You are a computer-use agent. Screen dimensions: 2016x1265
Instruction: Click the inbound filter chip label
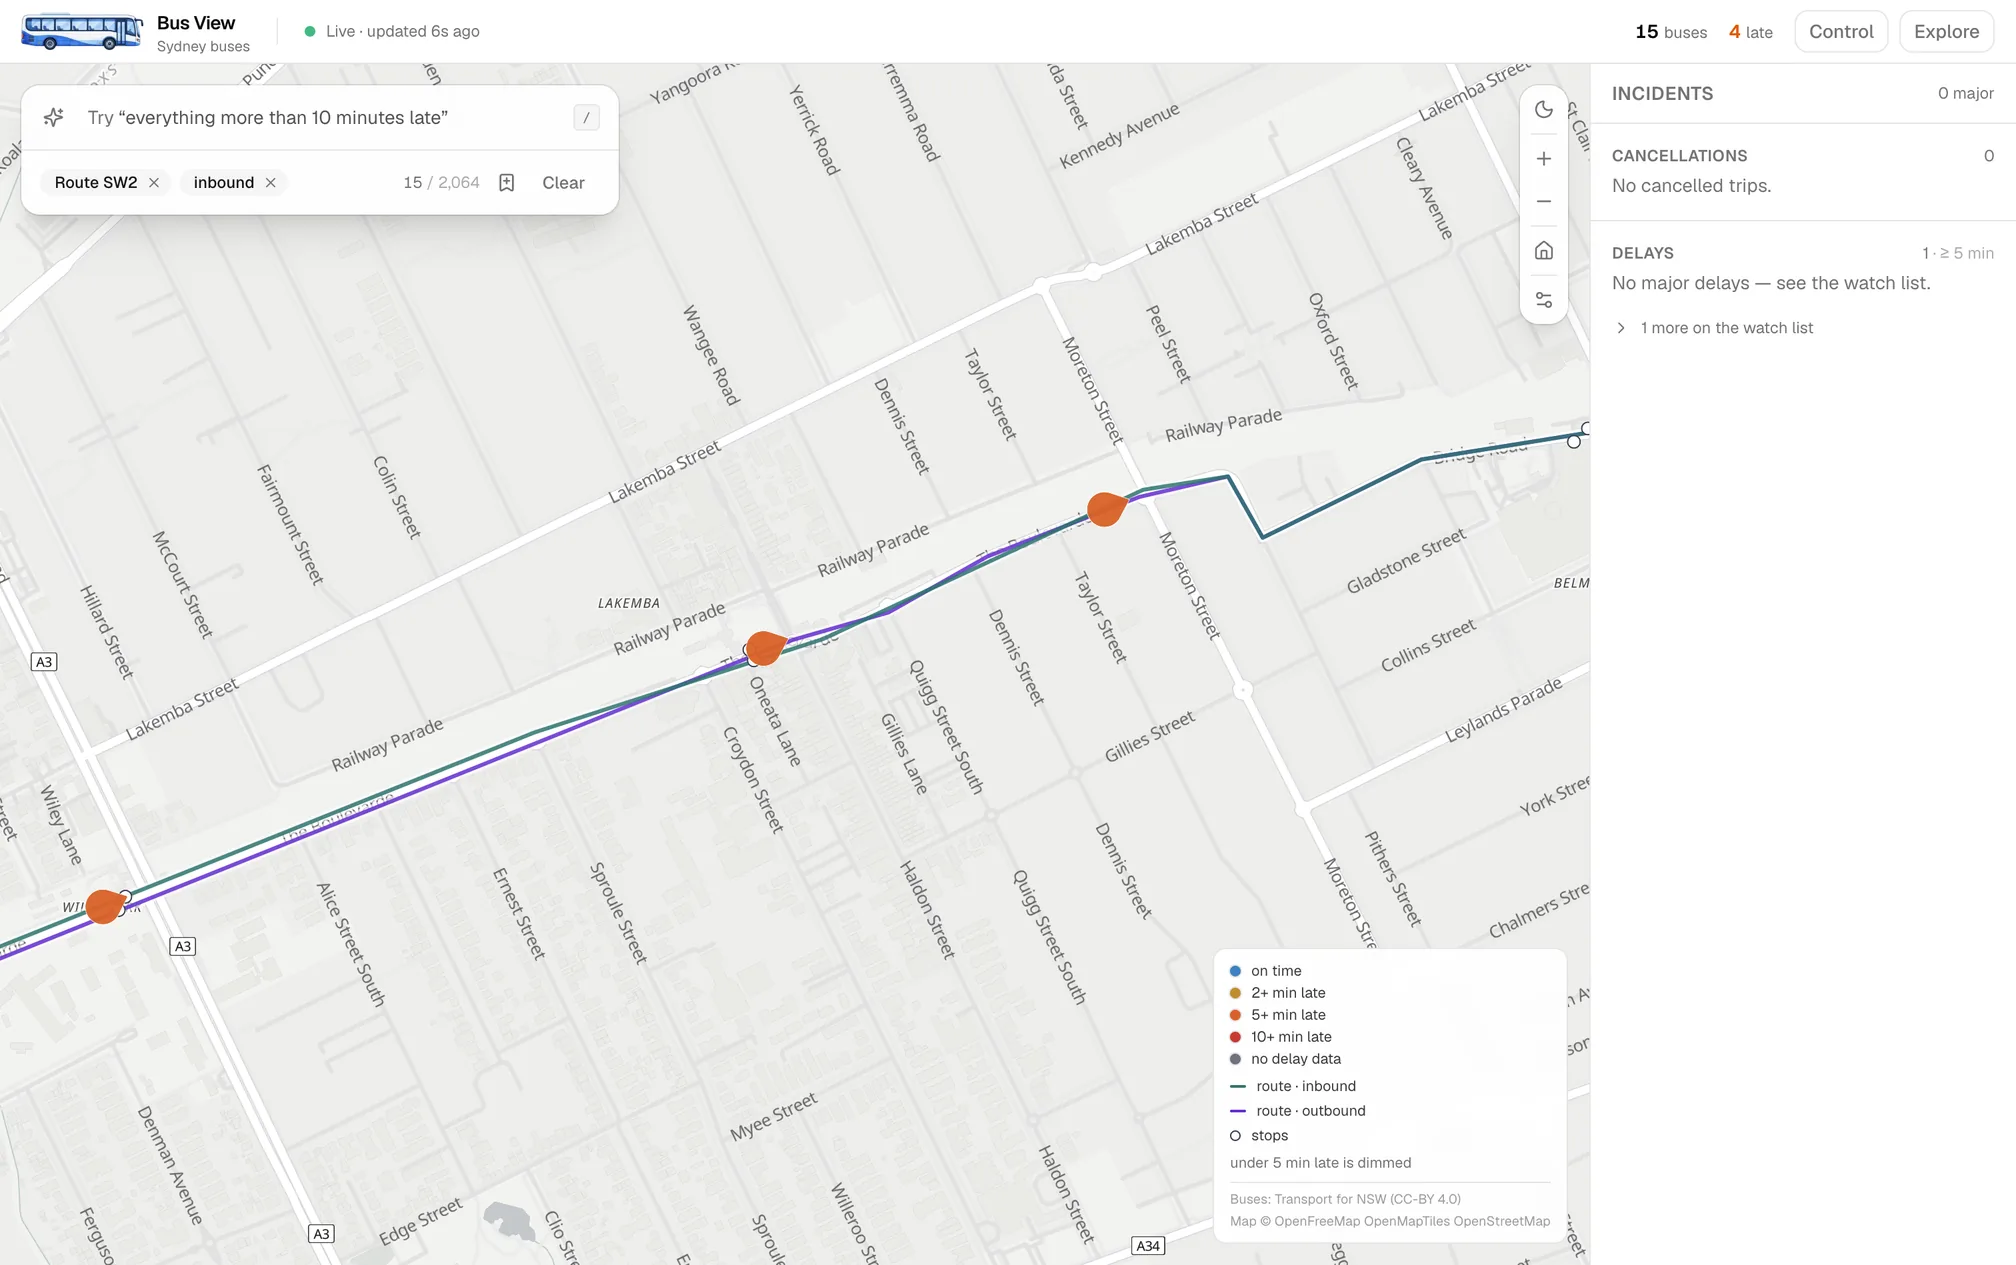pos(224,183)
